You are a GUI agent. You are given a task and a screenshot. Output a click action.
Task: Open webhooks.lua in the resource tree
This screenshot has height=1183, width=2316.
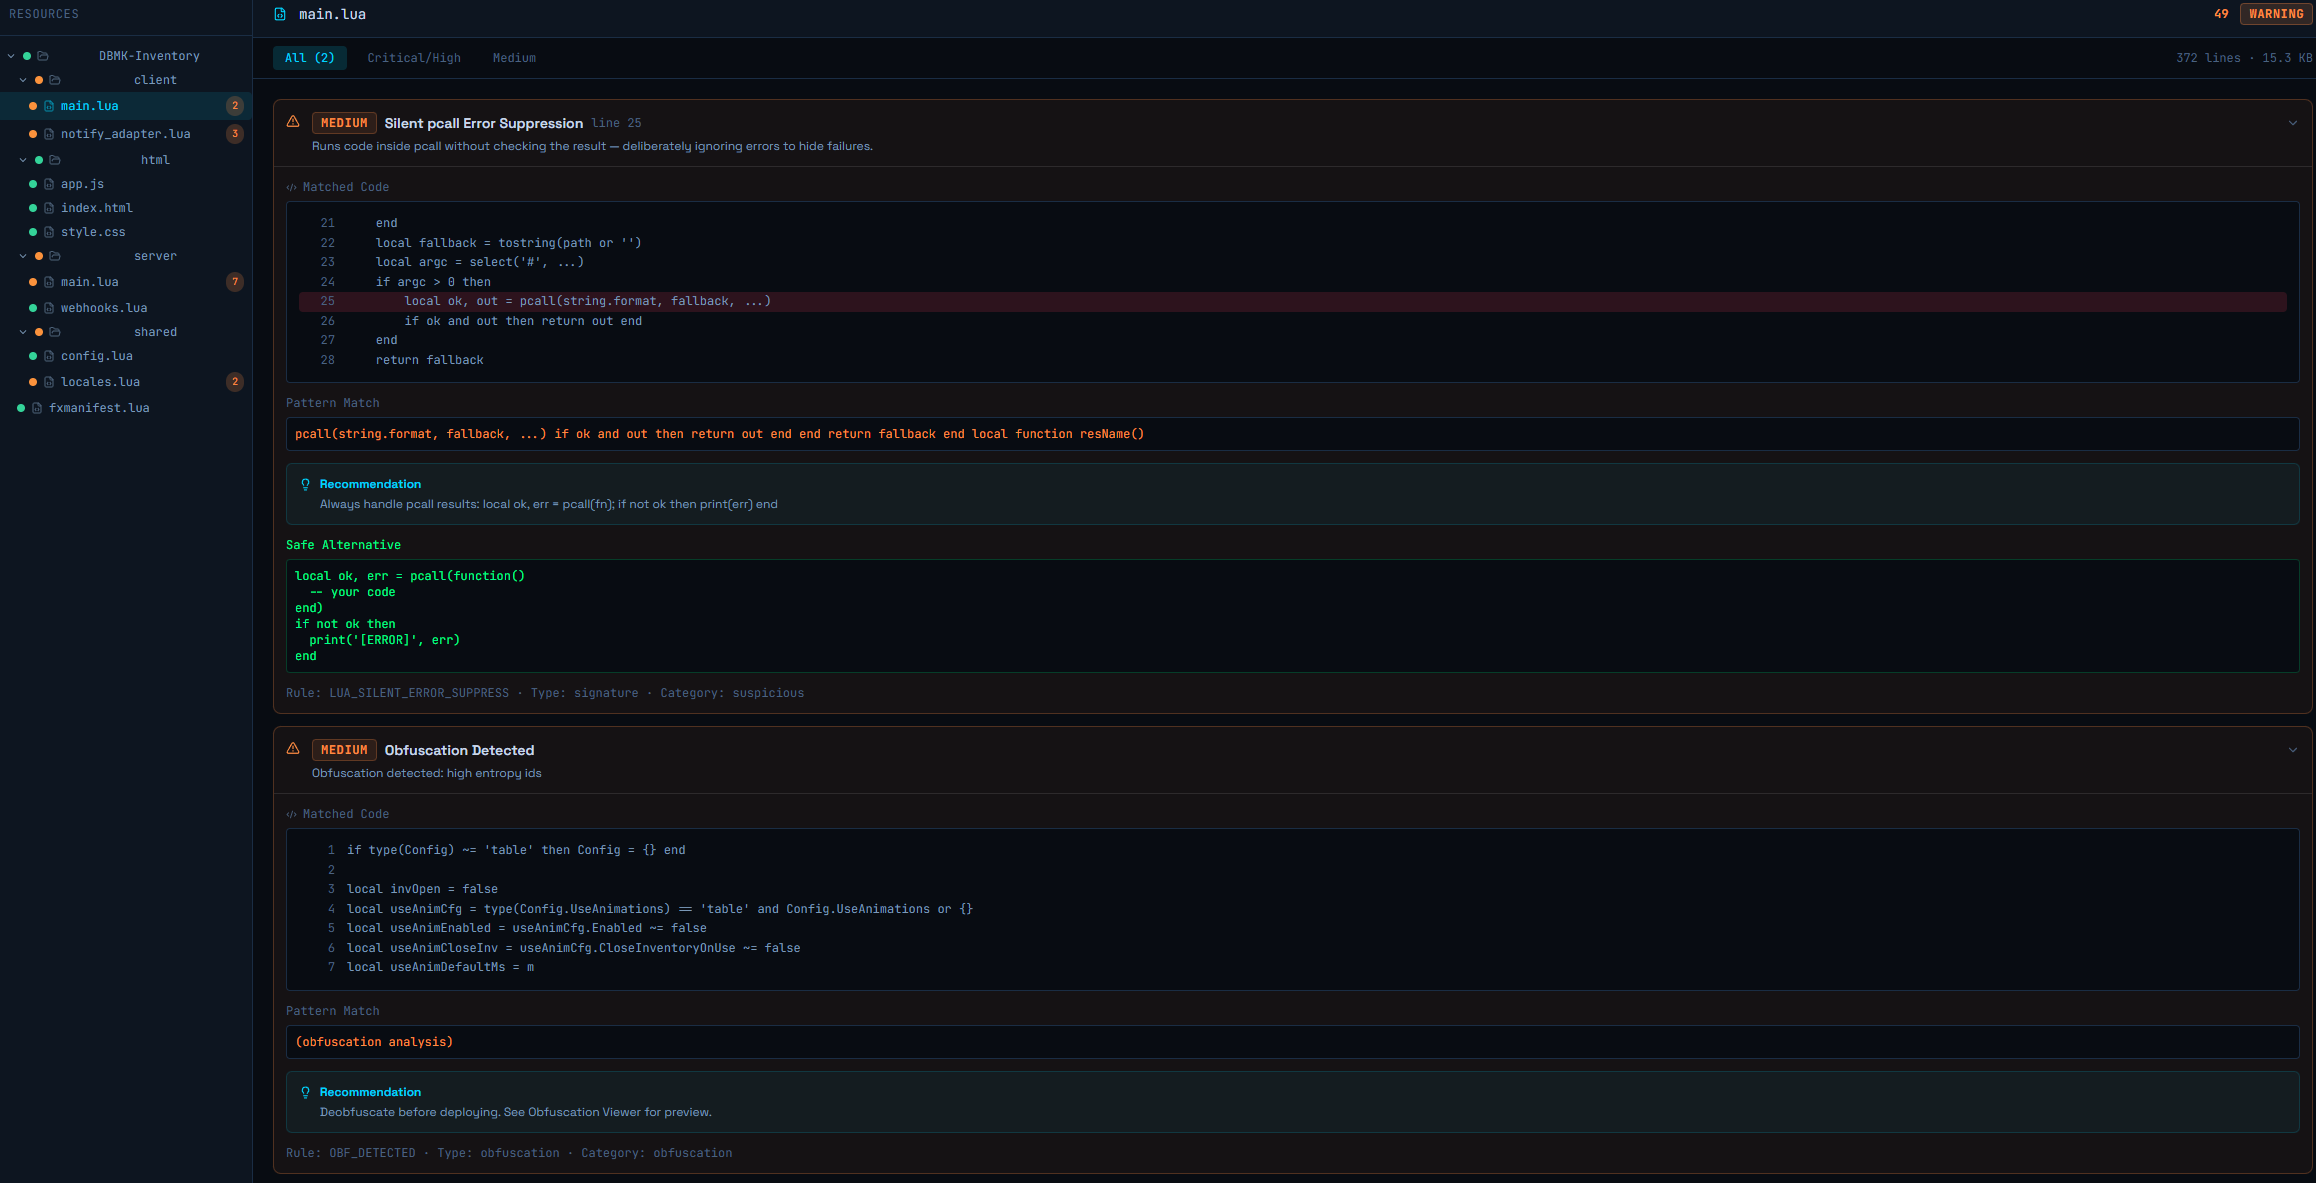(126, 308)
